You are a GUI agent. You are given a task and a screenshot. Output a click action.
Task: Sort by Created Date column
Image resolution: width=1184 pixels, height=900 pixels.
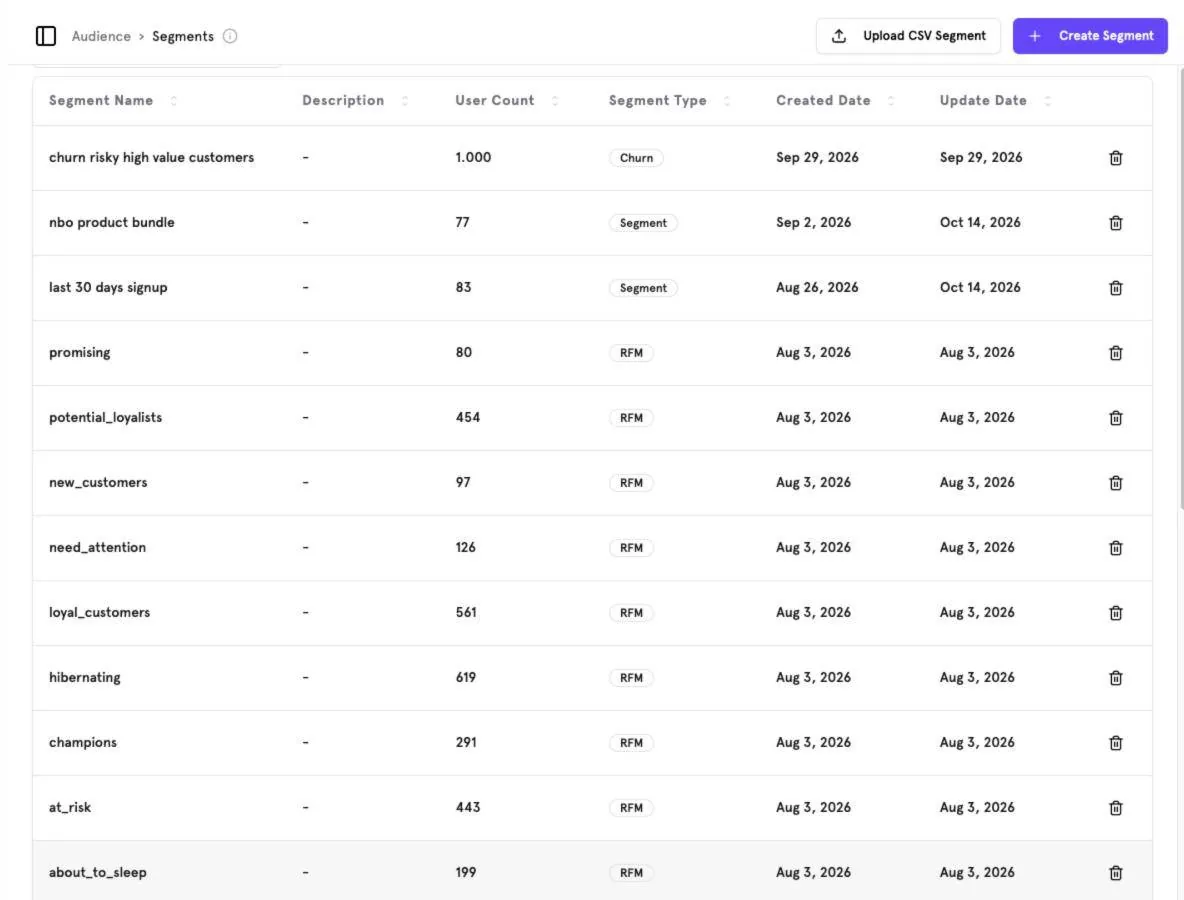coord(891,100)
